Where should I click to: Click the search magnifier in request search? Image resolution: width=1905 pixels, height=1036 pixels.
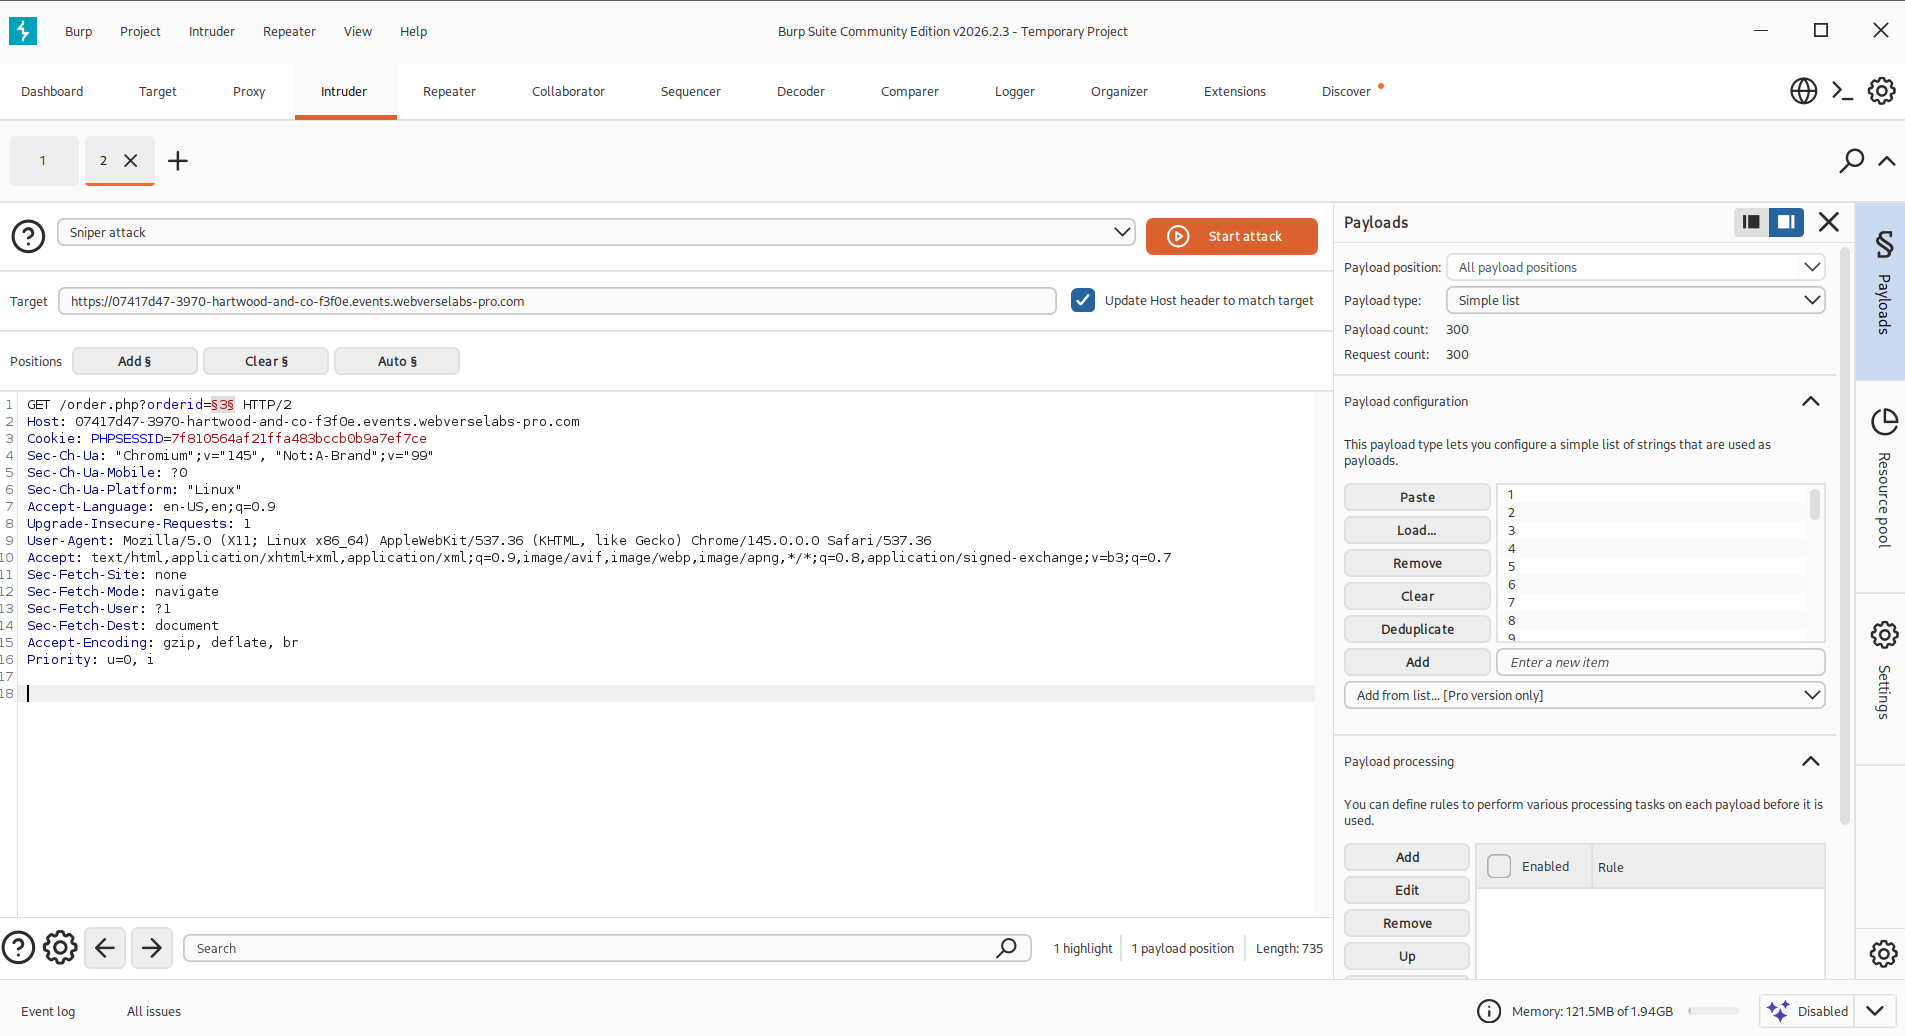(x=1006, y=947)
